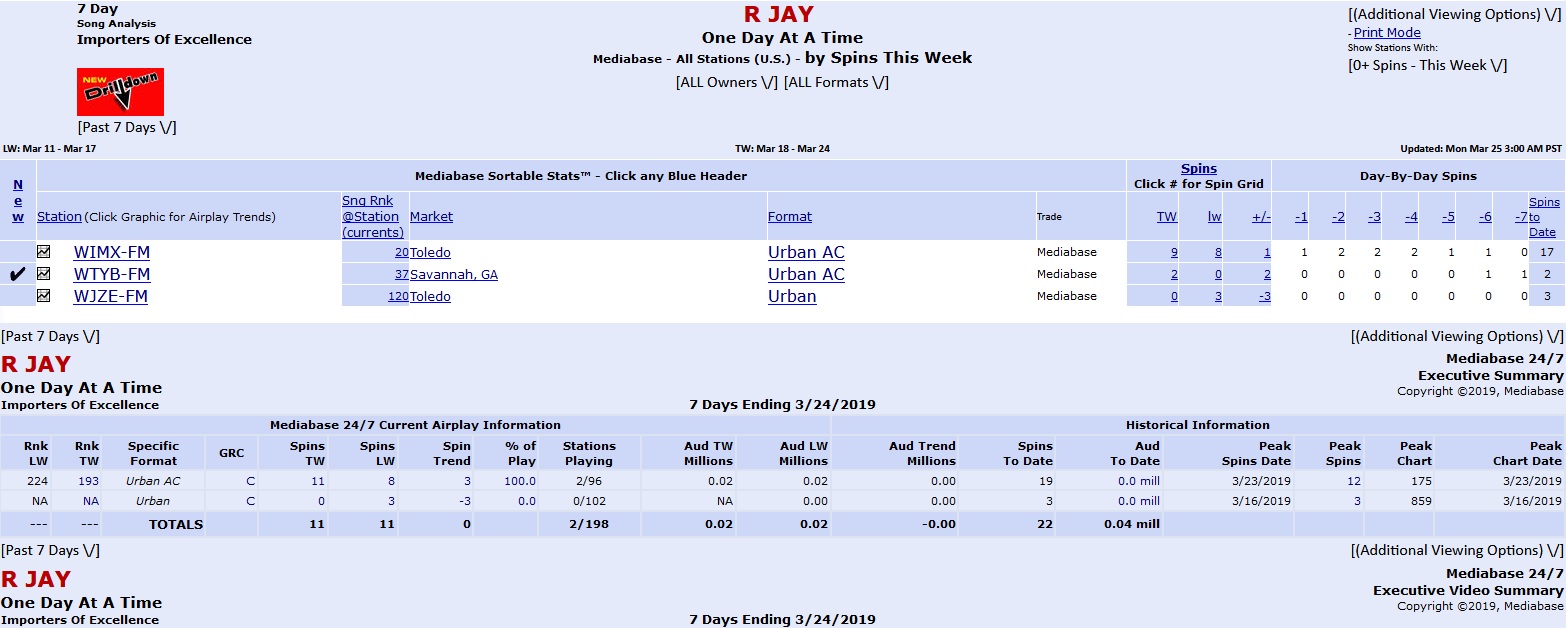
Task: Open Urban format link for WJZE-FM
Action: 792,296
